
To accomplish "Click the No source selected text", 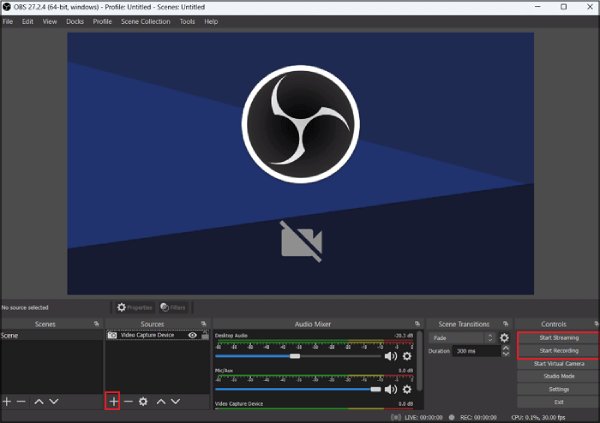I will tap(25, 307).
